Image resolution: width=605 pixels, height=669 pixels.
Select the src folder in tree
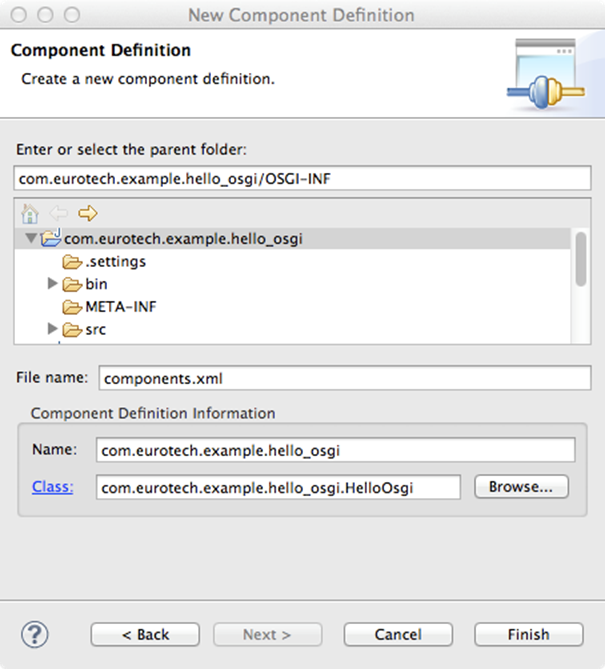96,330
